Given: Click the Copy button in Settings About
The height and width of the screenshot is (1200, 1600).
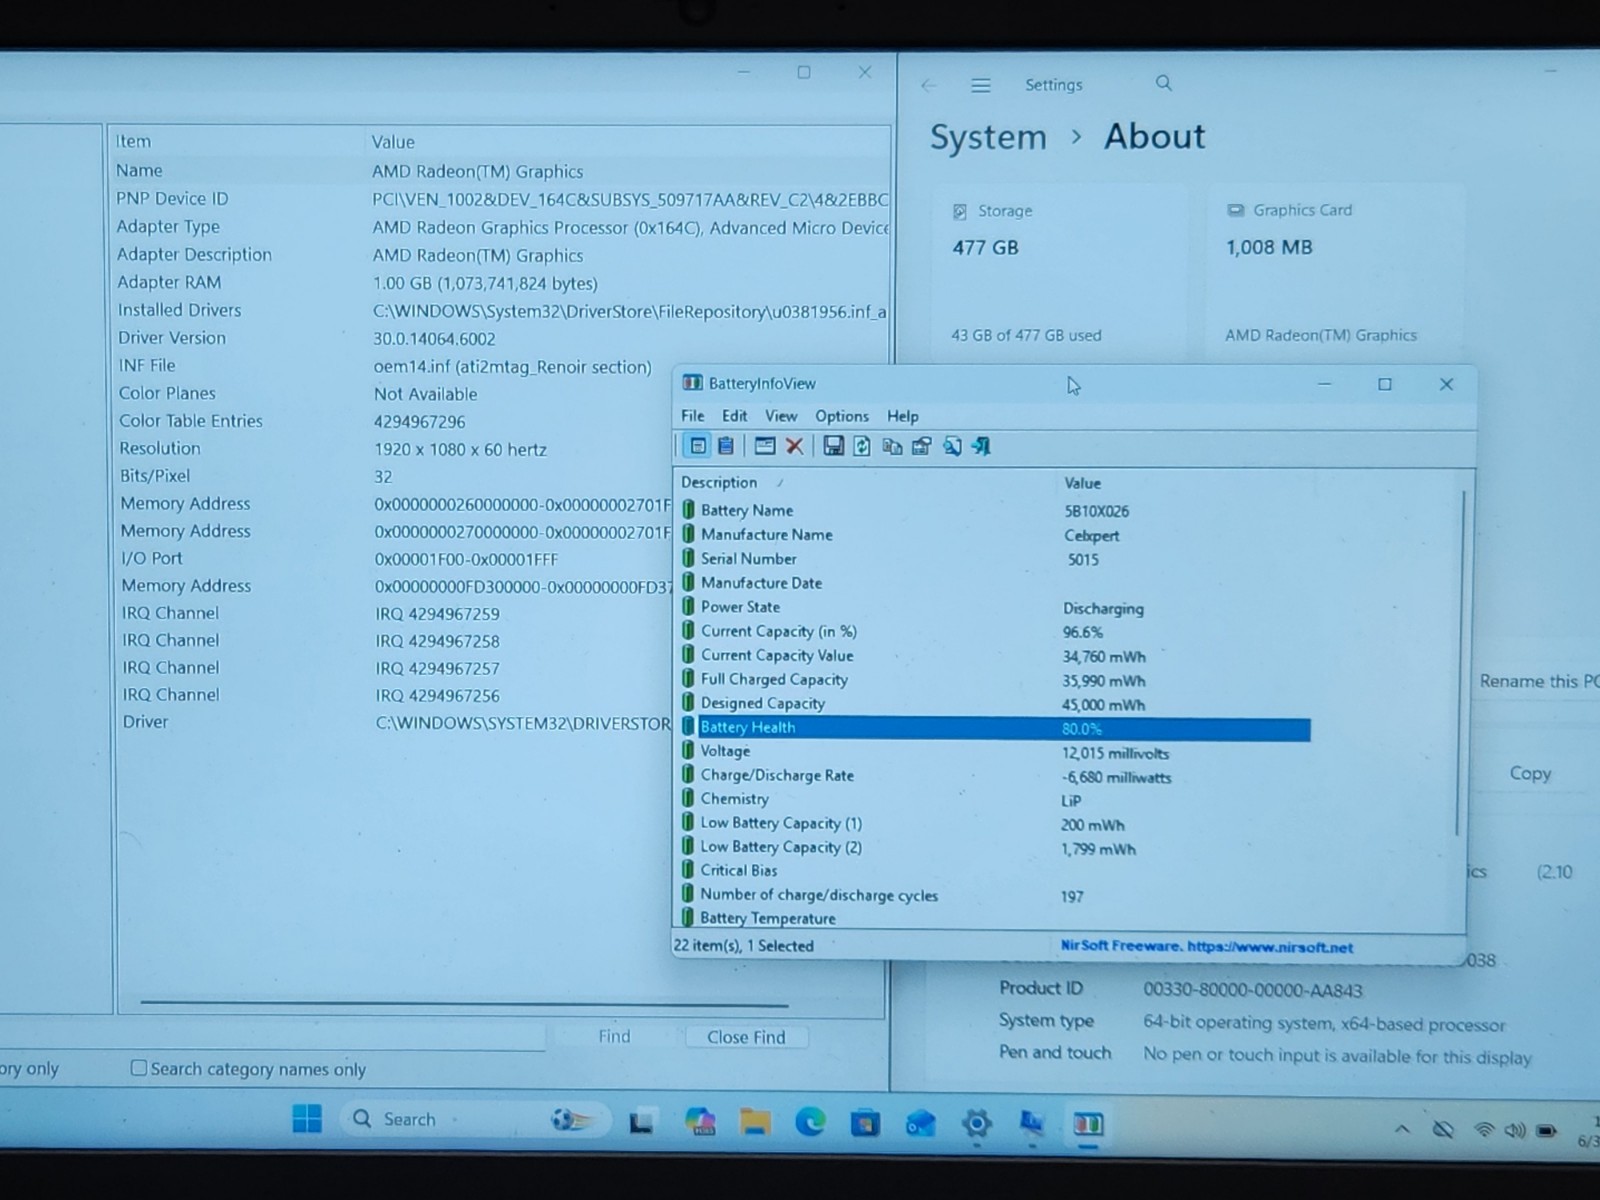Looking at the screenshot, I should coord(1530,773).
